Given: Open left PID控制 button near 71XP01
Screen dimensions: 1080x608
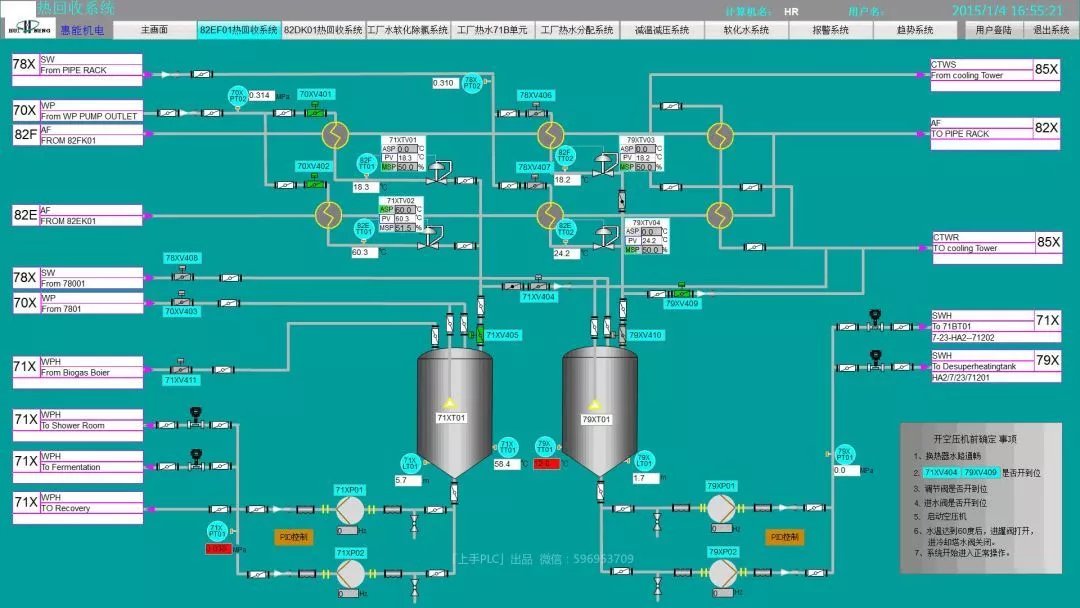Looking at the screenshot, I should tap(293, 537).
